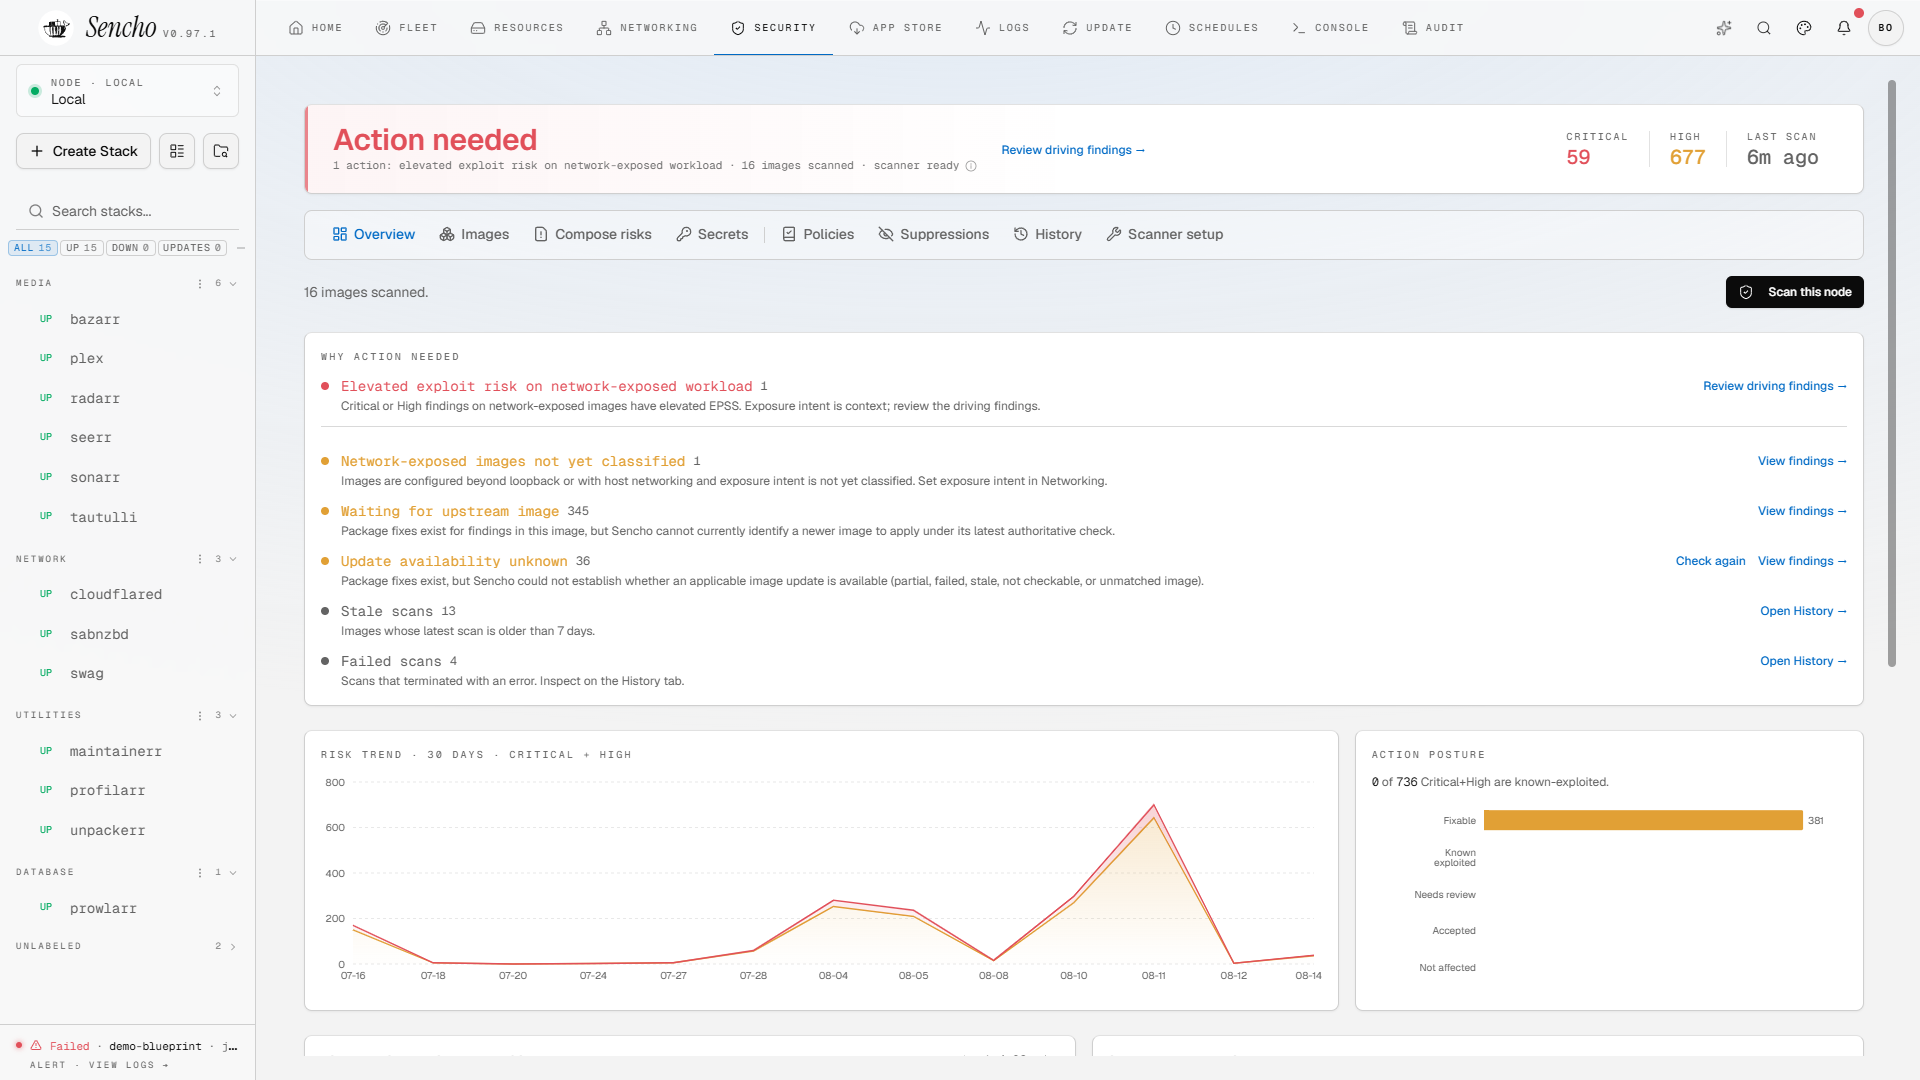Open History link for Failed scans
The height and width of the screenshot is (1080, 1920).
1803,661
